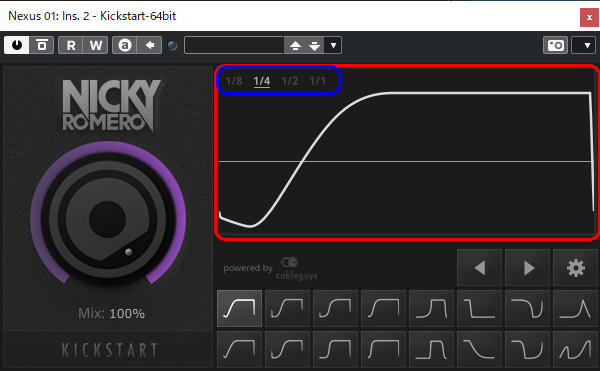Select the 1/2 timing option
The image size is (600, 371).
[290, 81]
